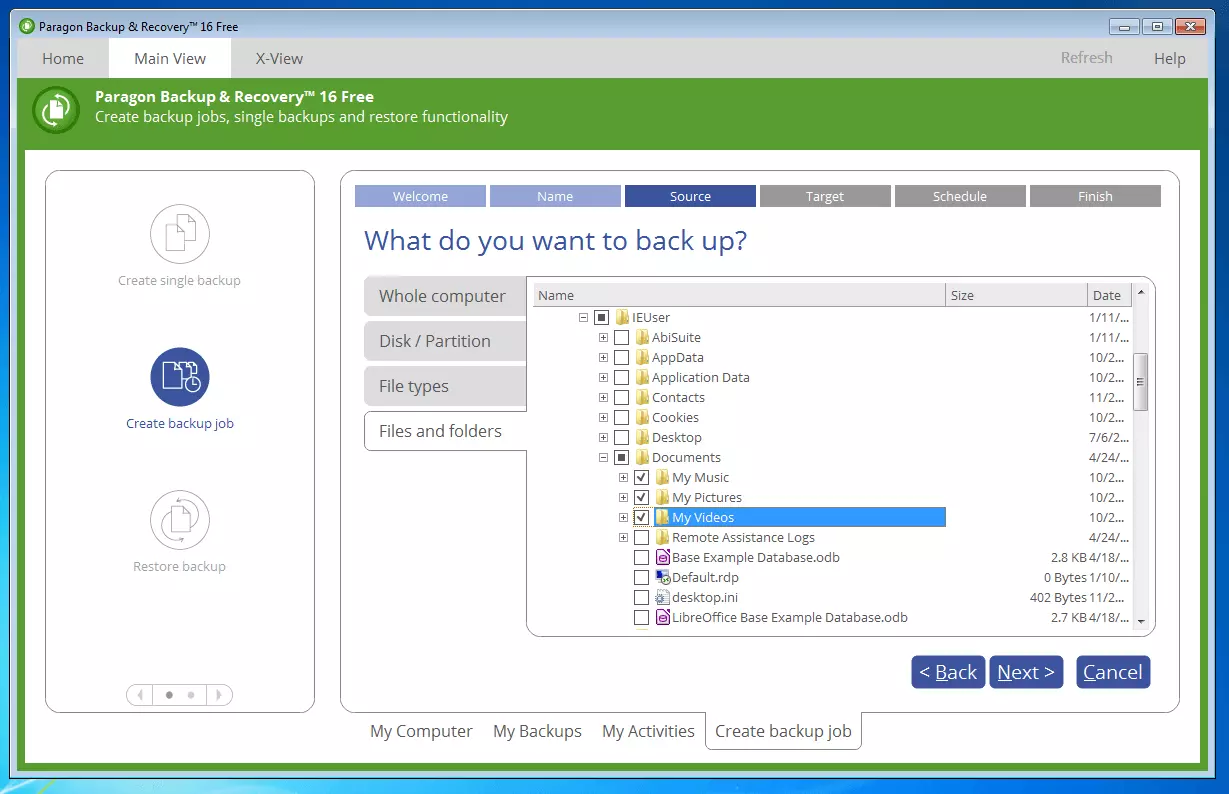1229x794 pixels.
Task: Click the Create single backup icon
Action: 179,234
